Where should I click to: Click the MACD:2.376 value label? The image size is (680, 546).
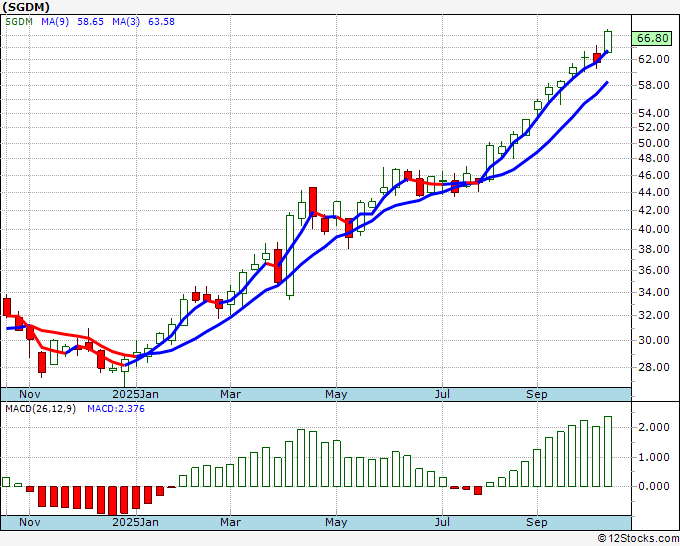tap(116, 409)
